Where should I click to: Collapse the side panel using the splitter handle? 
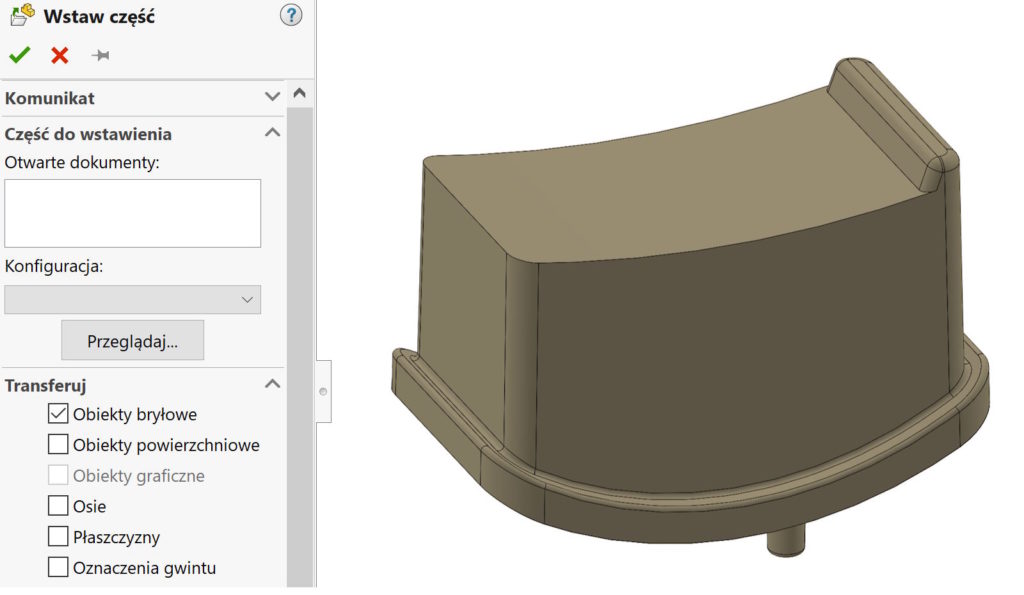pos(323,392)
